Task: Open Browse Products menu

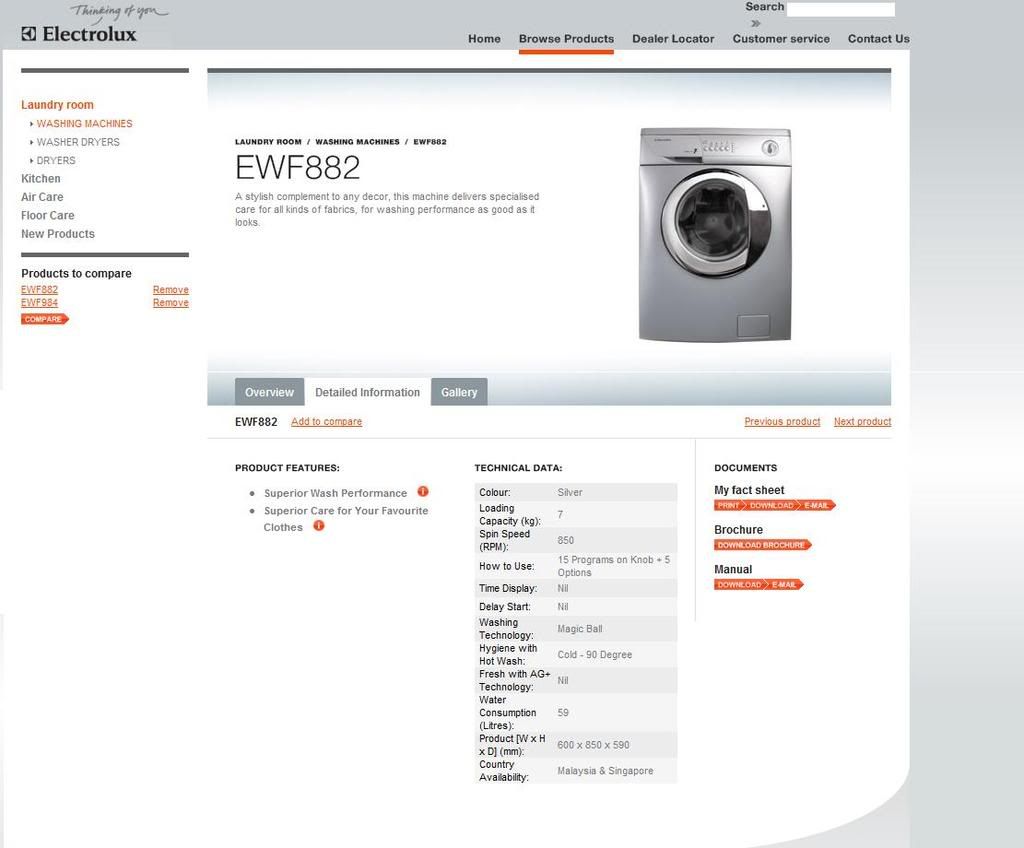Action: 566,39
